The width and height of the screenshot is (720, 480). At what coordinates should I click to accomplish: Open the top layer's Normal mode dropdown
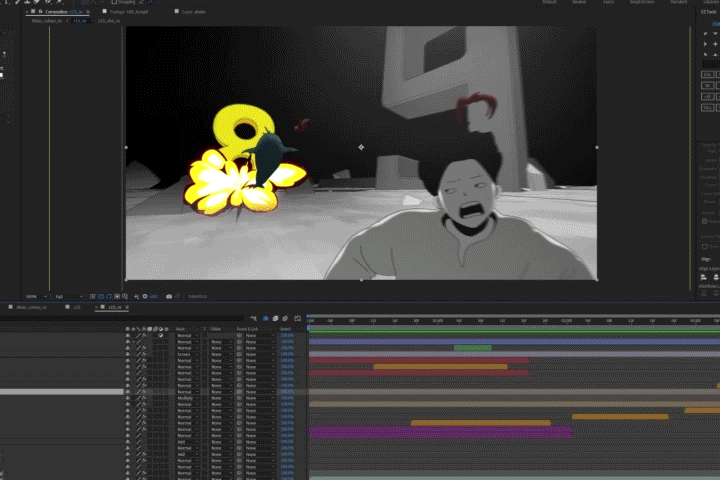[x=187, y=336]
